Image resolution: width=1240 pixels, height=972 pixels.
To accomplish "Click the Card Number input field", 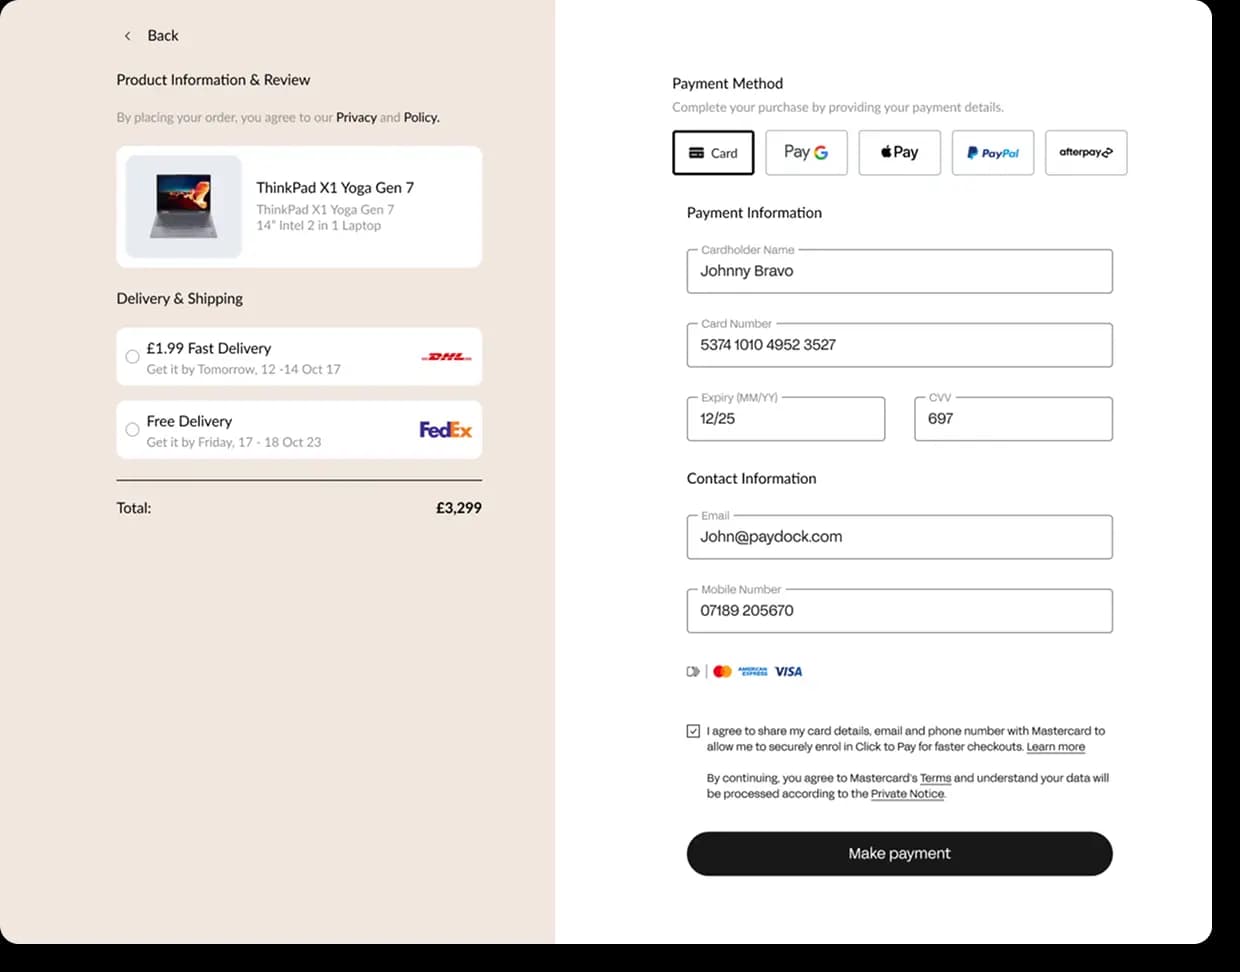I will point(899,345).
